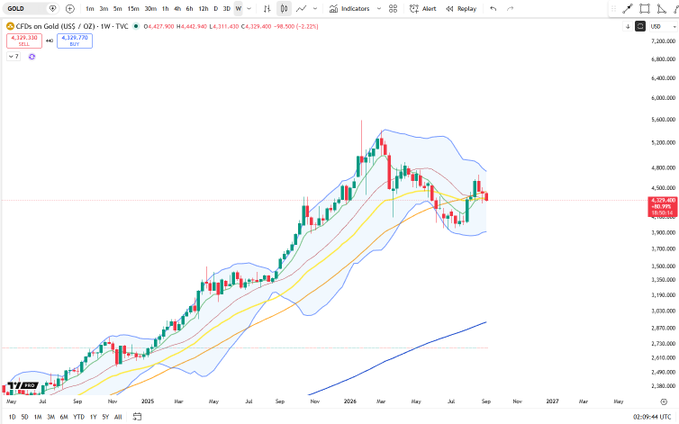Image resolution: width=679 pixels, height=424 pixels.
Task: Select the YTD date range
Action: [x=79, y=417]
